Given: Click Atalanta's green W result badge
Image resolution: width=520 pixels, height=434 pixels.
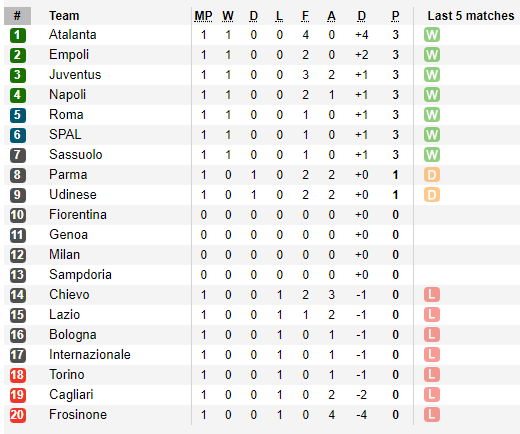Looking at the screenshot, I should [432, 35].
